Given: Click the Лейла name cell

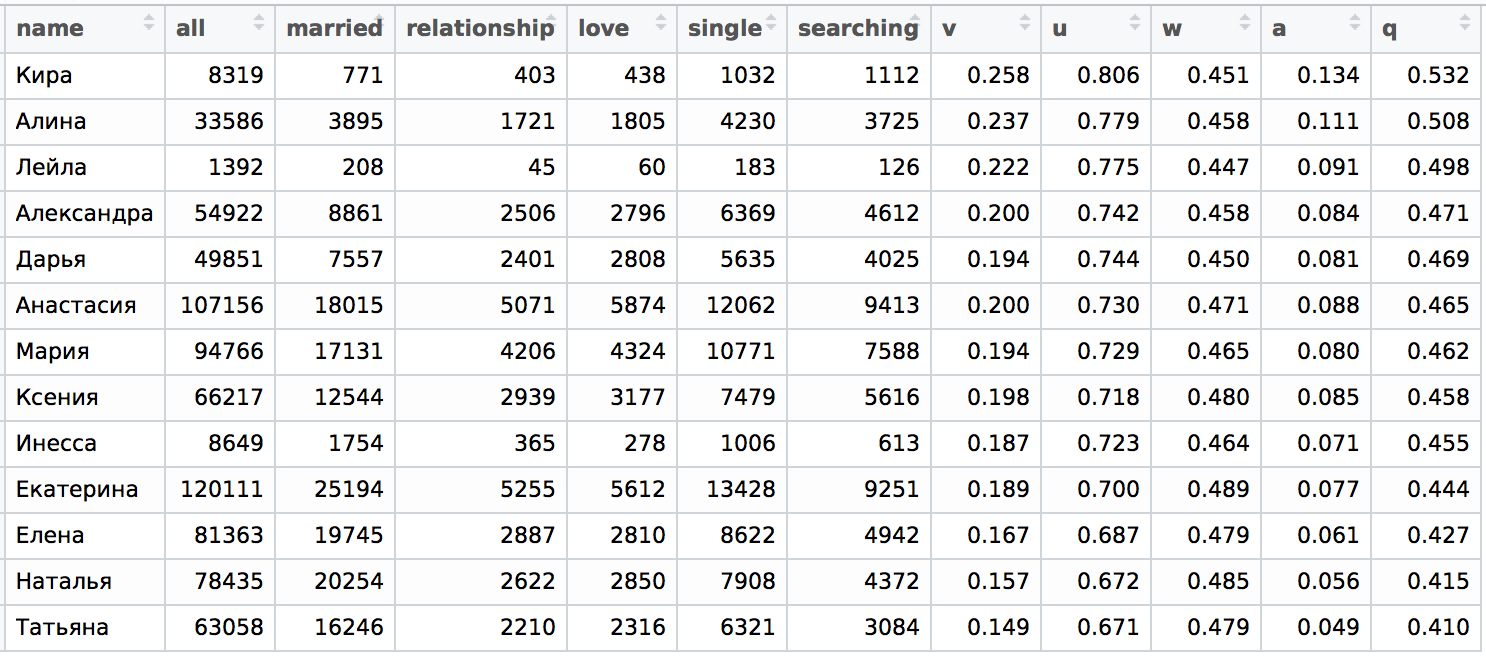Looking at the screenshot, I should coord(86,167).
